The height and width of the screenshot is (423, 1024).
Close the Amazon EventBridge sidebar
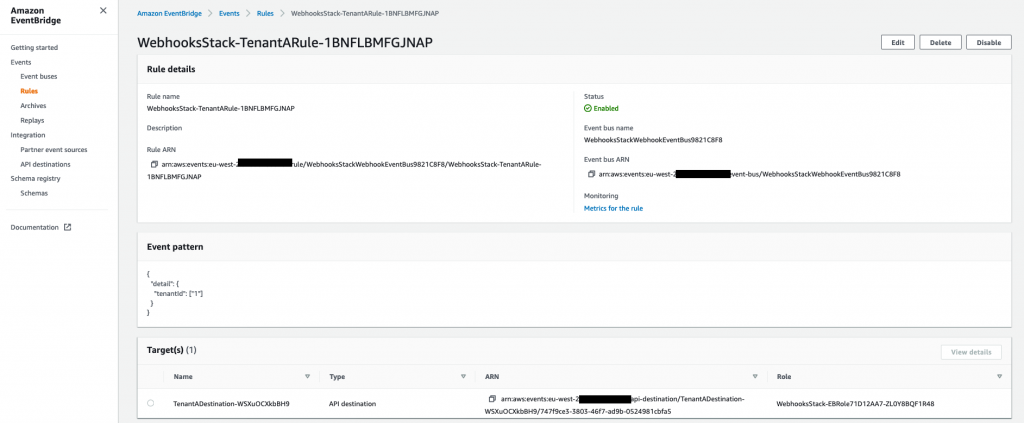(x=103, y=10)
